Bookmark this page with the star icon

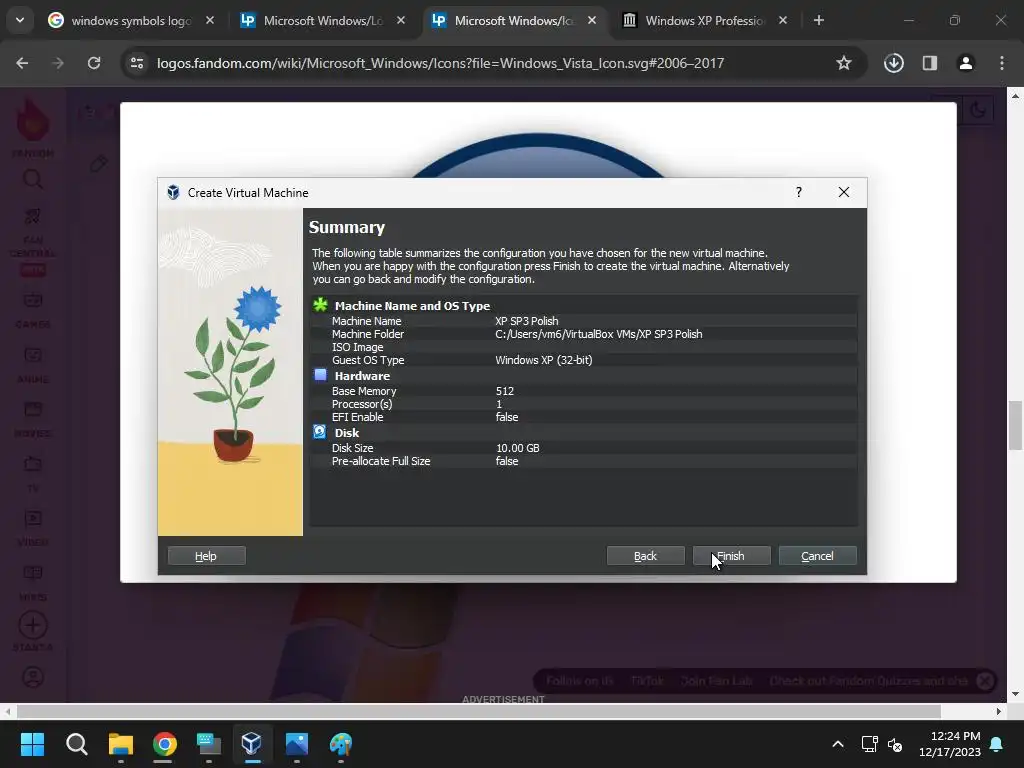click(x=844, y=63)
